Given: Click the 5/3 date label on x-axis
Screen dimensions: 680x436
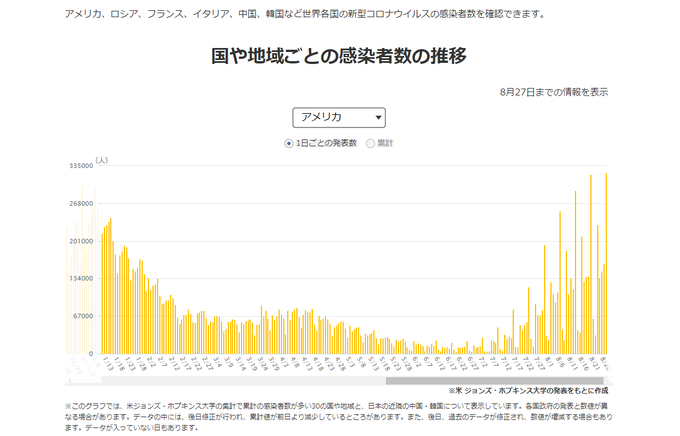Looking at the screenshot, I should (350, 362).
